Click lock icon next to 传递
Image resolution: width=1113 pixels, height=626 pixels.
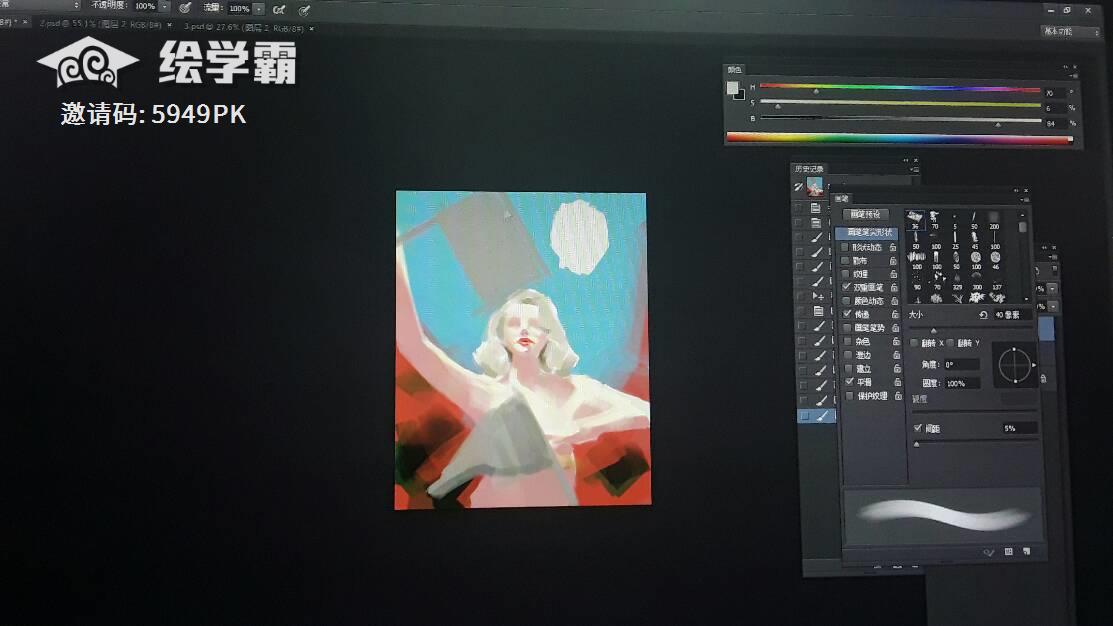pyautogui.click(x=895, y=314)
